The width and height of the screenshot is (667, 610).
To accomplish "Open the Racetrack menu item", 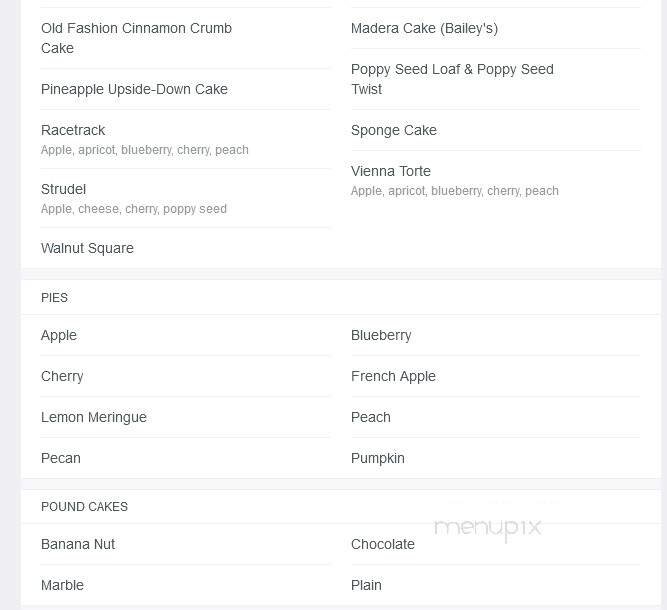I will pyautogui.click(x=73, y=130).
